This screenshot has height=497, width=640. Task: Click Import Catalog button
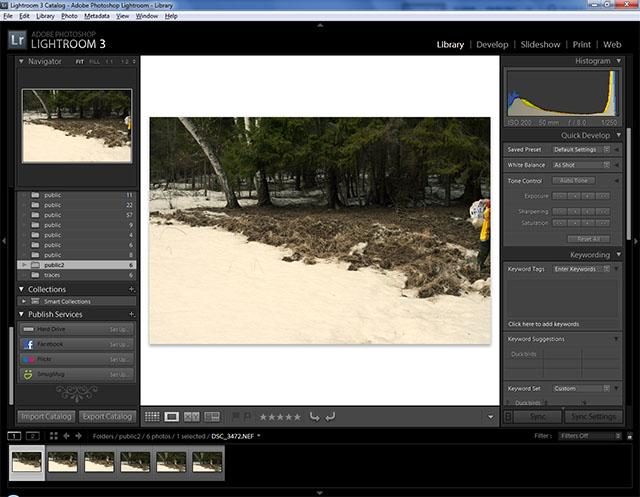(x=47, y=417)
